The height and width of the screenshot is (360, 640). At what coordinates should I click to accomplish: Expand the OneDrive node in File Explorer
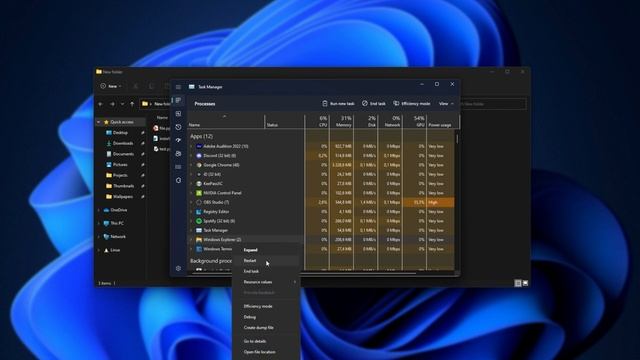[98, 210]
